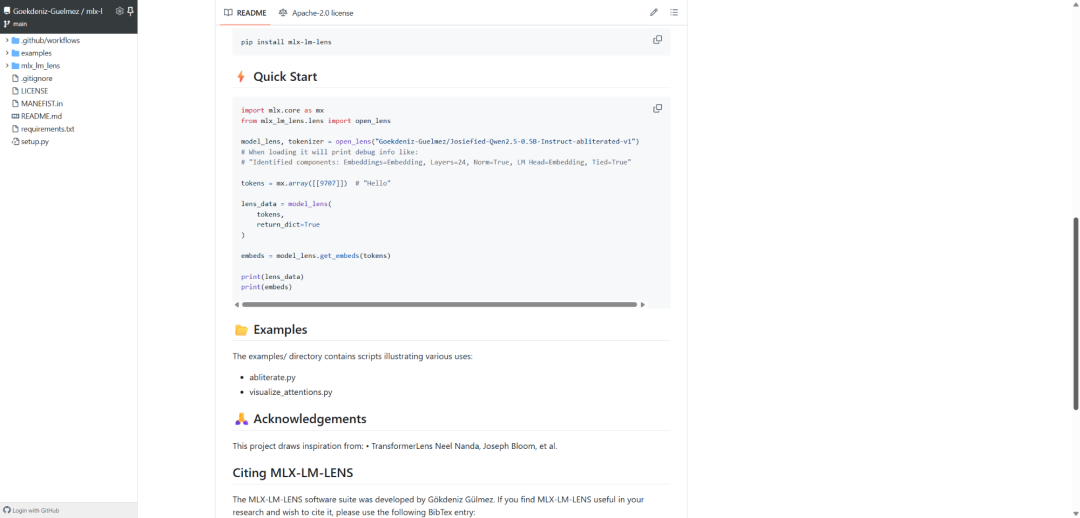Click the file icon beside .gitignore
The image size is (1080, 518).
point(15,79)
